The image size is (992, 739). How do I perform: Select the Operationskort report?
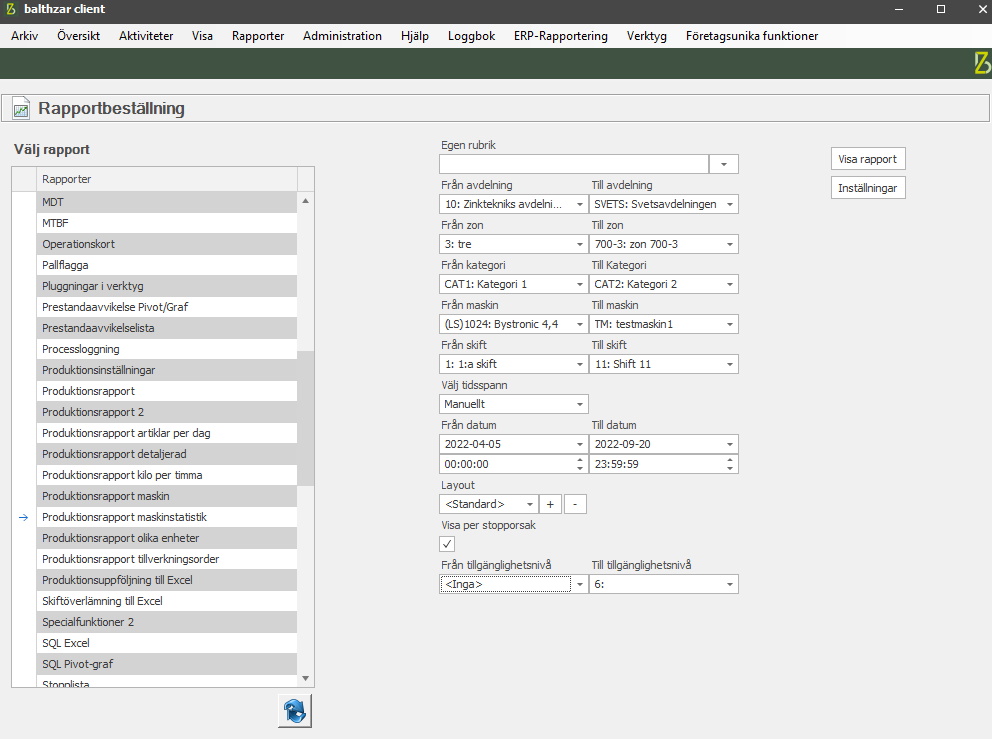[x=167, y=244]
